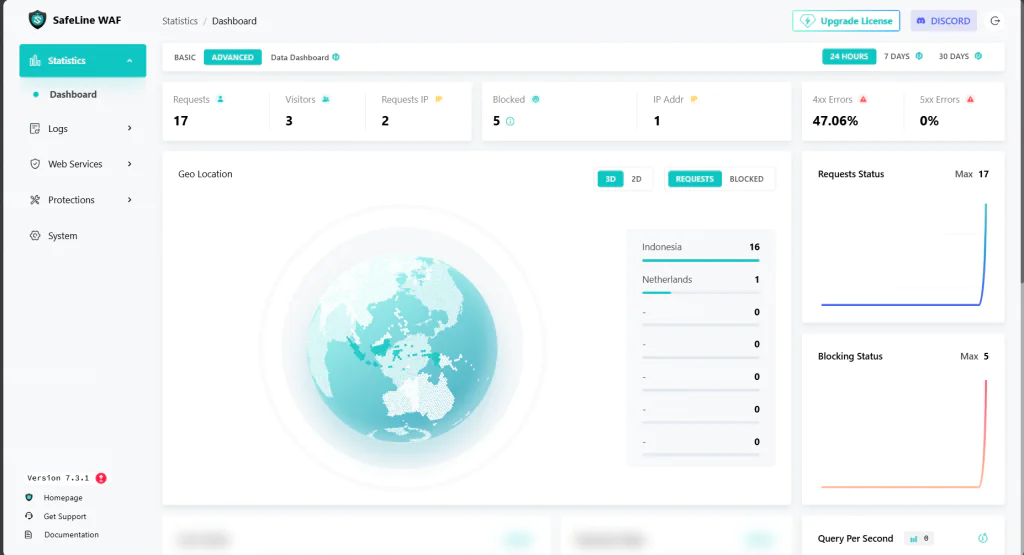Click the refresh icon in Query Per Second

(983, 538)
